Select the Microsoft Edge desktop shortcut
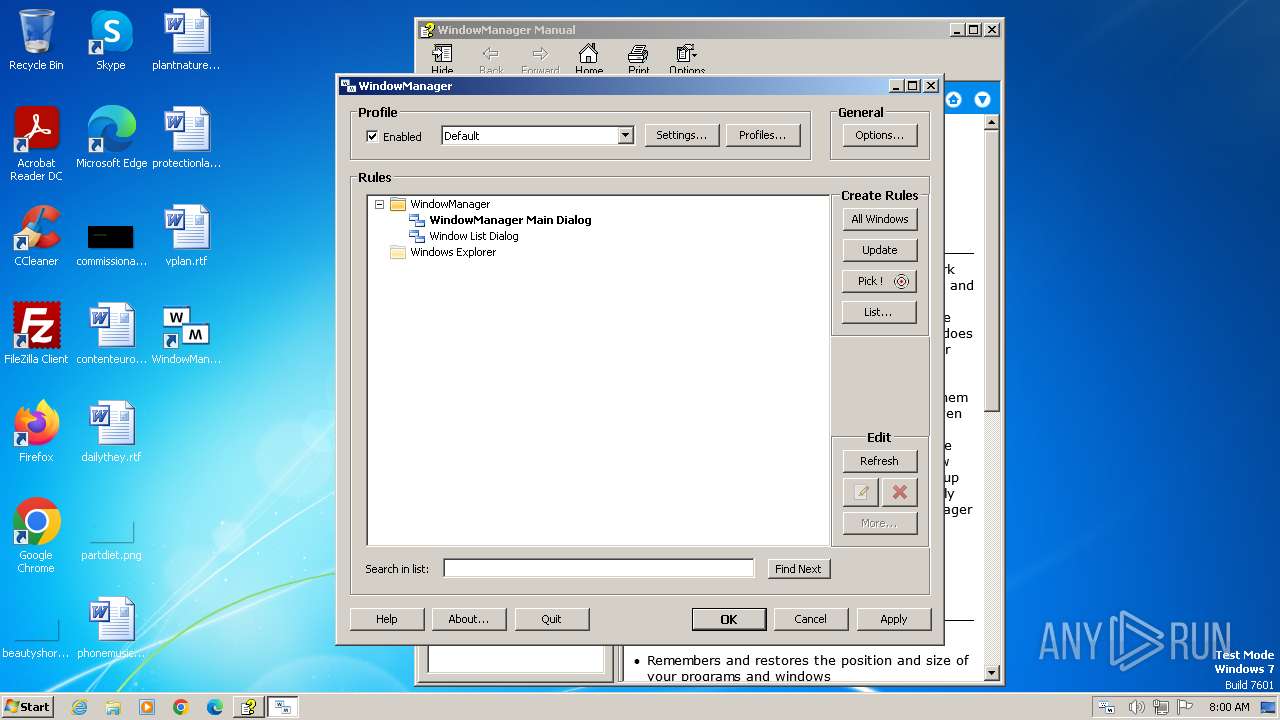This screenshot has width=1280, height=720. coord(111,138)
